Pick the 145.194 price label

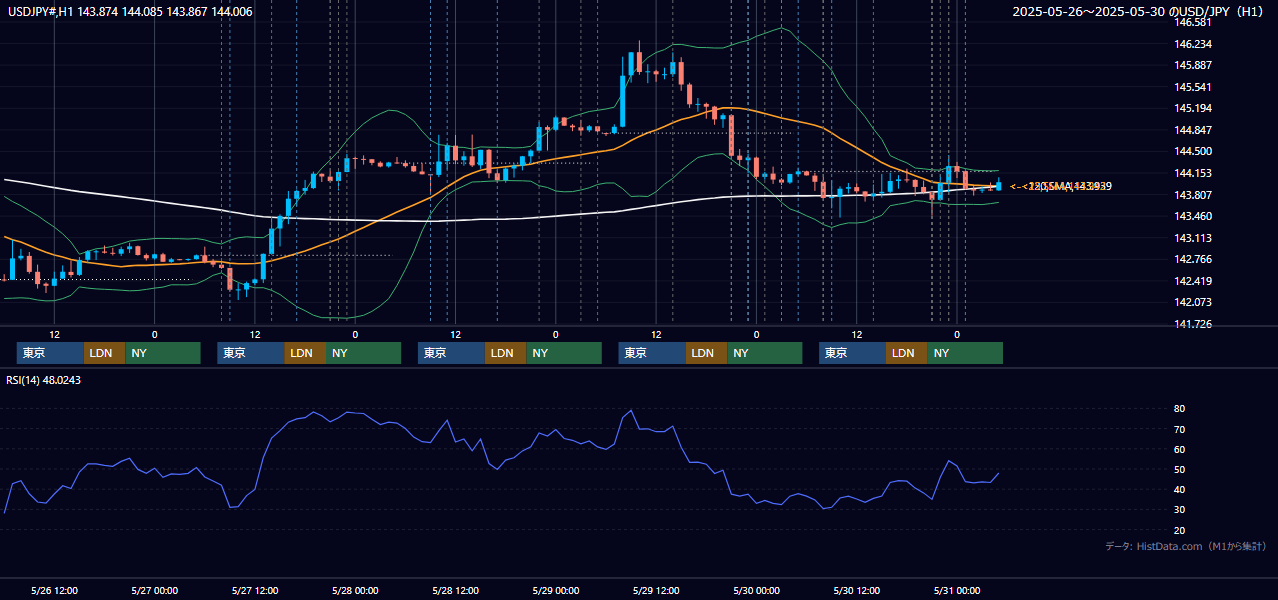tap(1193, 108)
